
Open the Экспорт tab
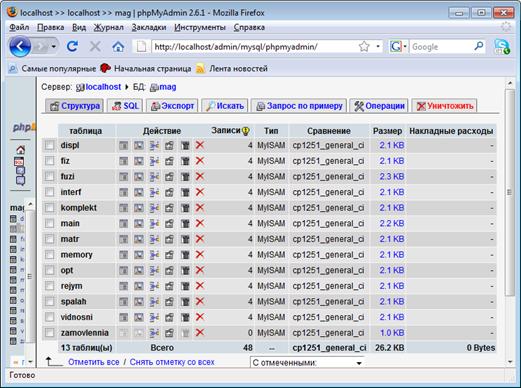[x=172, y=106]
